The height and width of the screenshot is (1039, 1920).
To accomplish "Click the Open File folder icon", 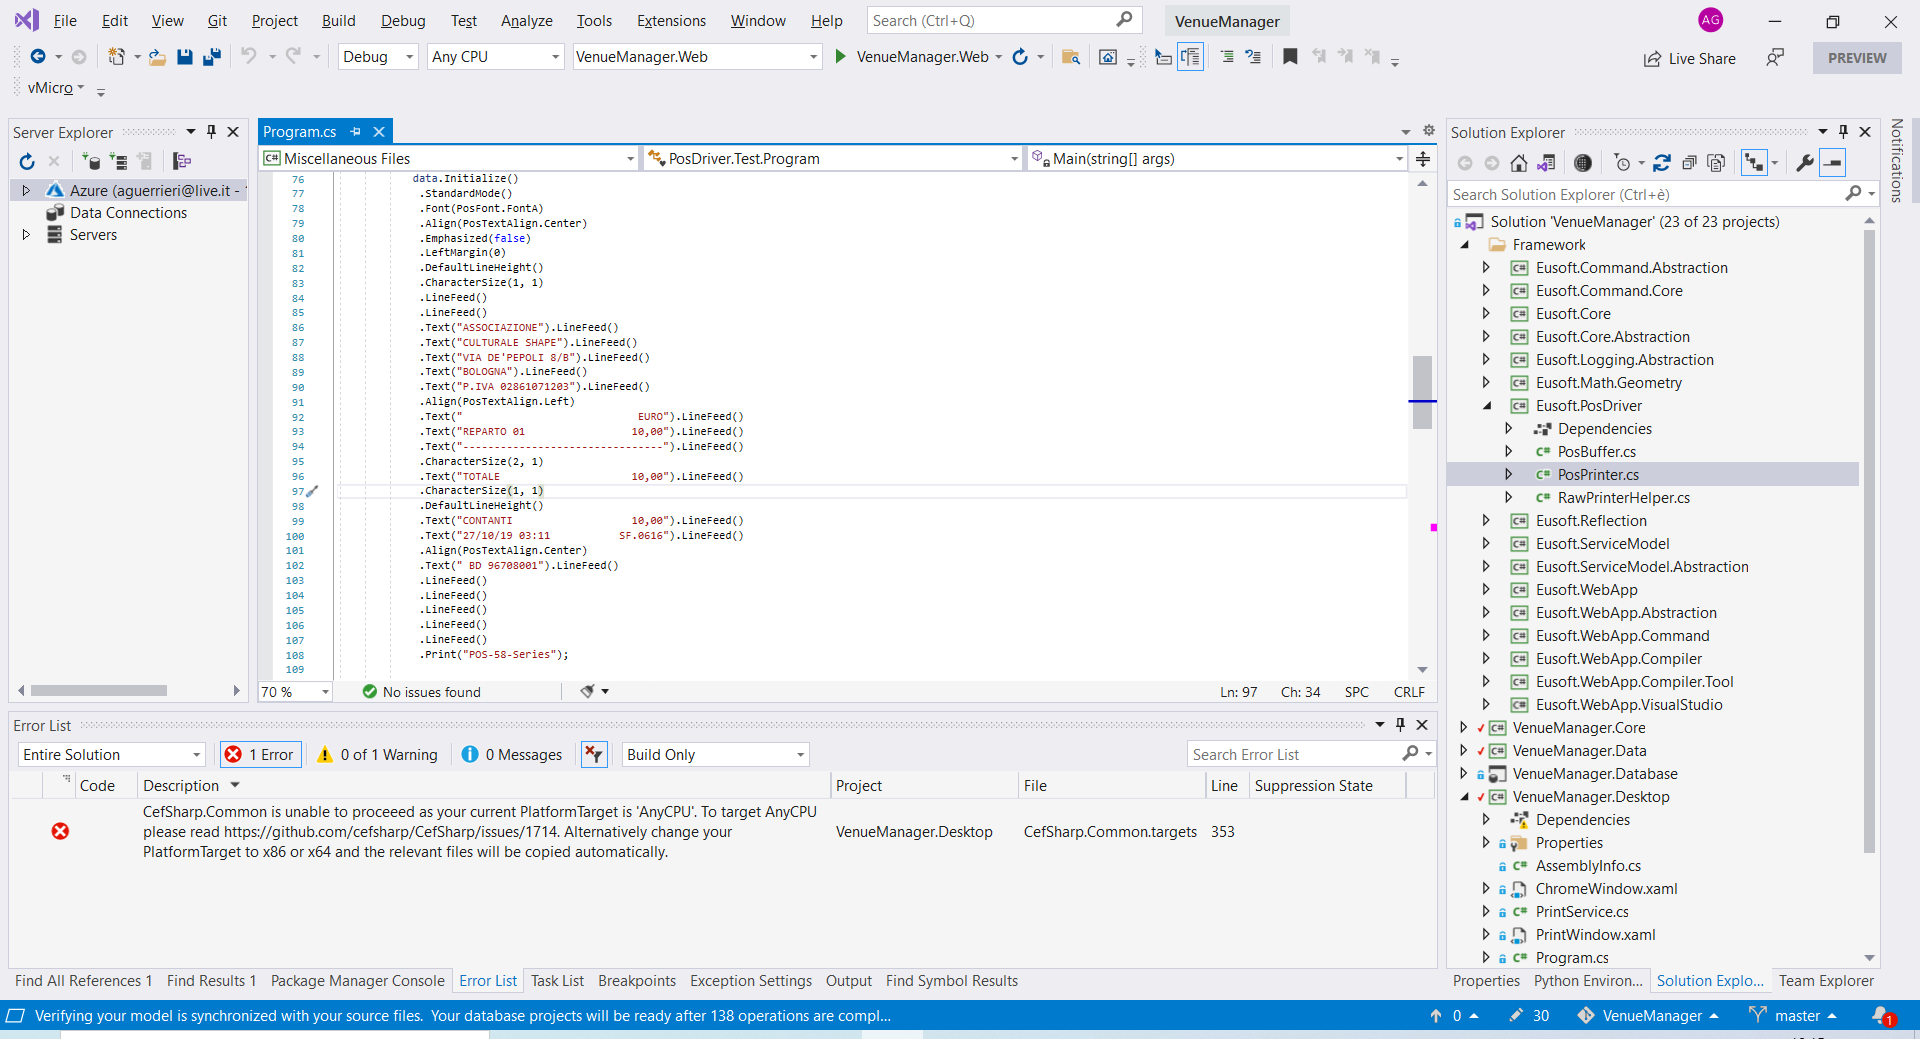I will coord(157,57).
